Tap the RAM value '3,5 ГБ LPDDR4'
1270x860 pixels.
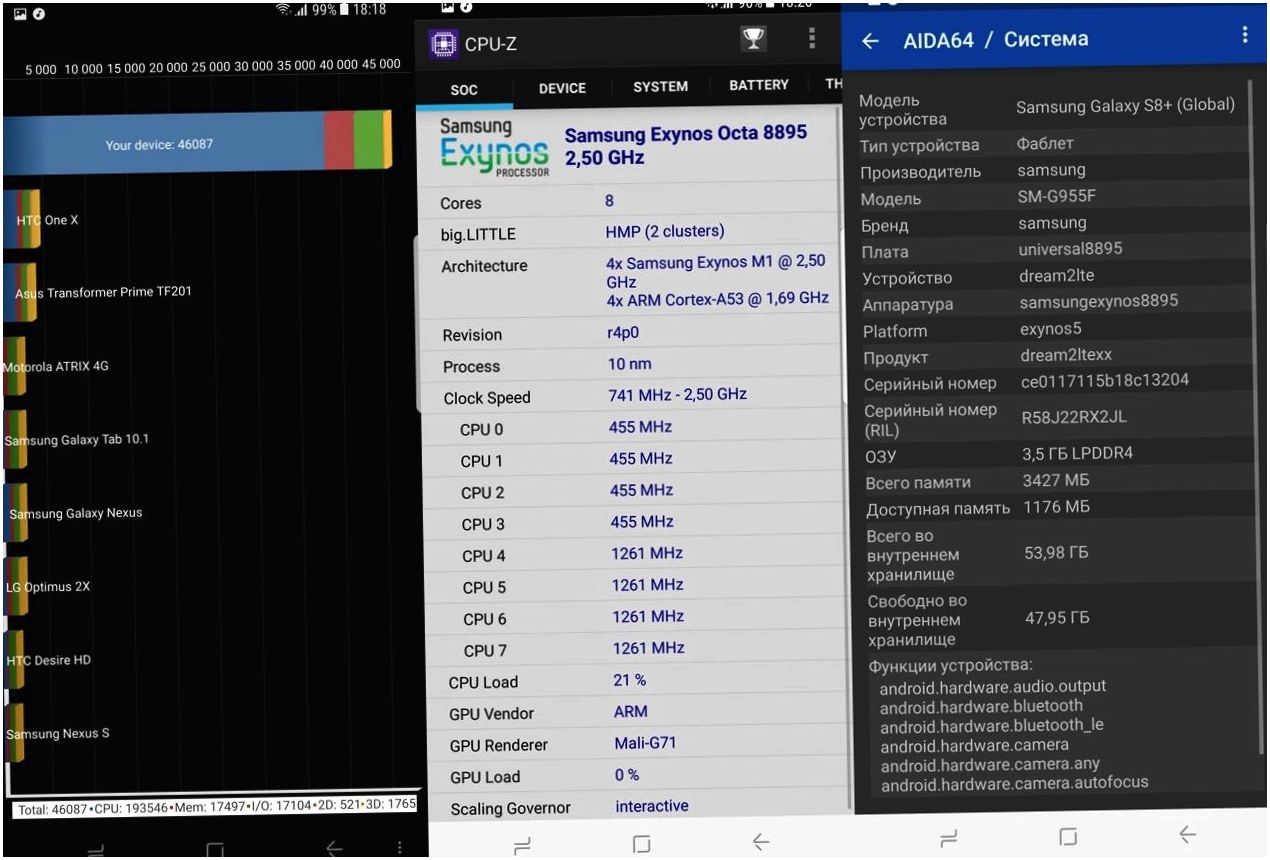[x=1077, y=453]
